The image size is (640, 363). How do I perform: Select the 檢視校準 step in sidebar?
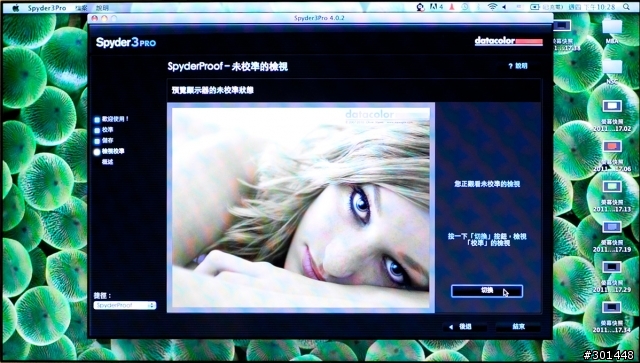109,151
